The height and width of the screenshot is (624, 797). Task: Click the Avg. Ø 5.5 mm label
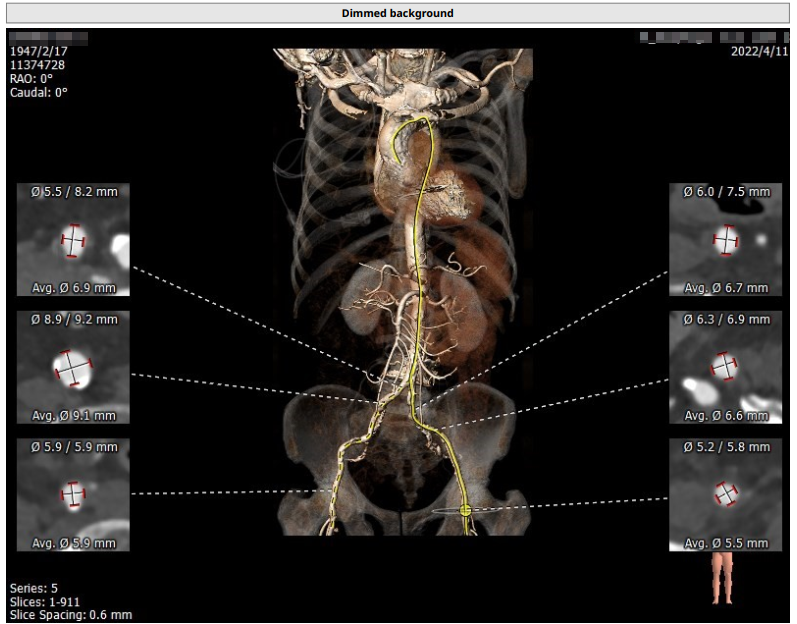click(726, 543)
